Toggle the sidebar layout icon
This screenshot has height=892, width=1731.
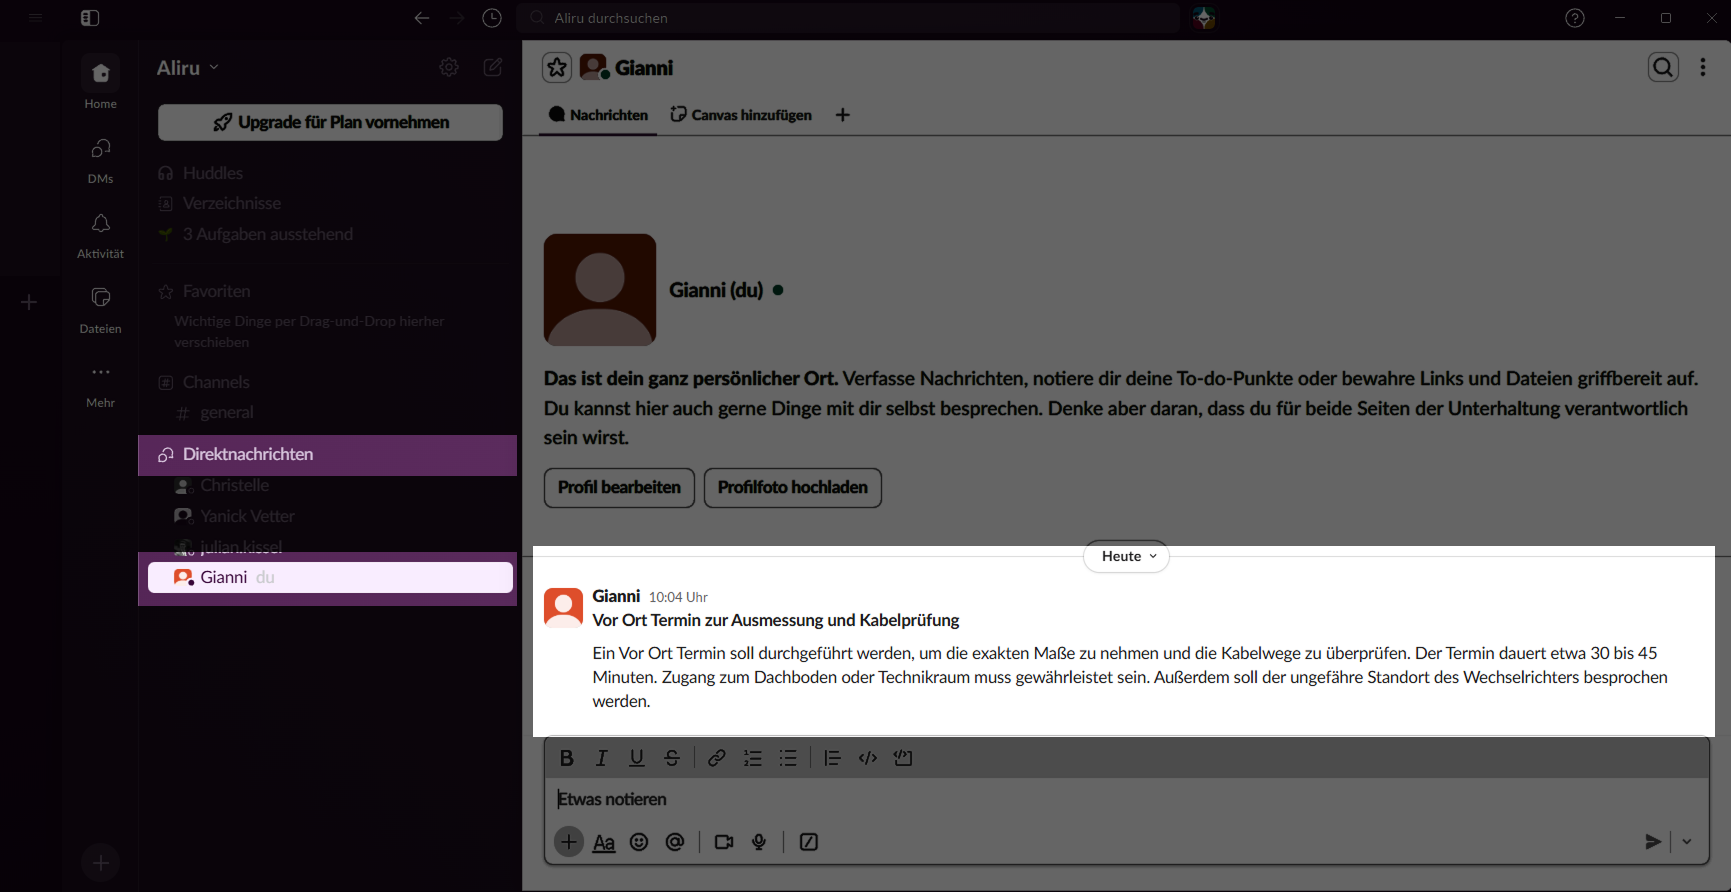click(90, 18)
